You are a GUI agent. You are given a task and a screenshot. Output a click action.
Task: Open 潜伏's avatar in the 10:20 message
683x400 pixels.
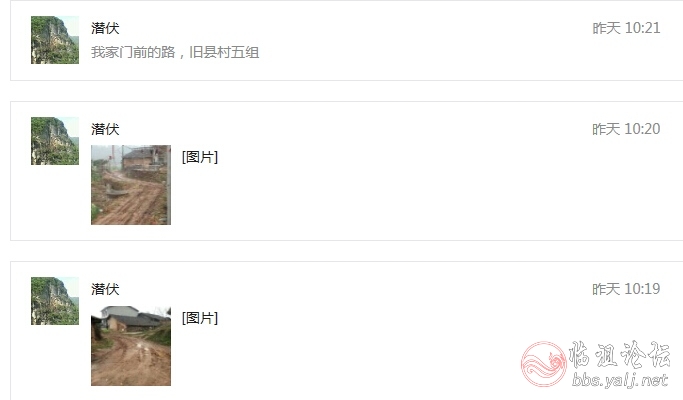[x=55, y=141]
